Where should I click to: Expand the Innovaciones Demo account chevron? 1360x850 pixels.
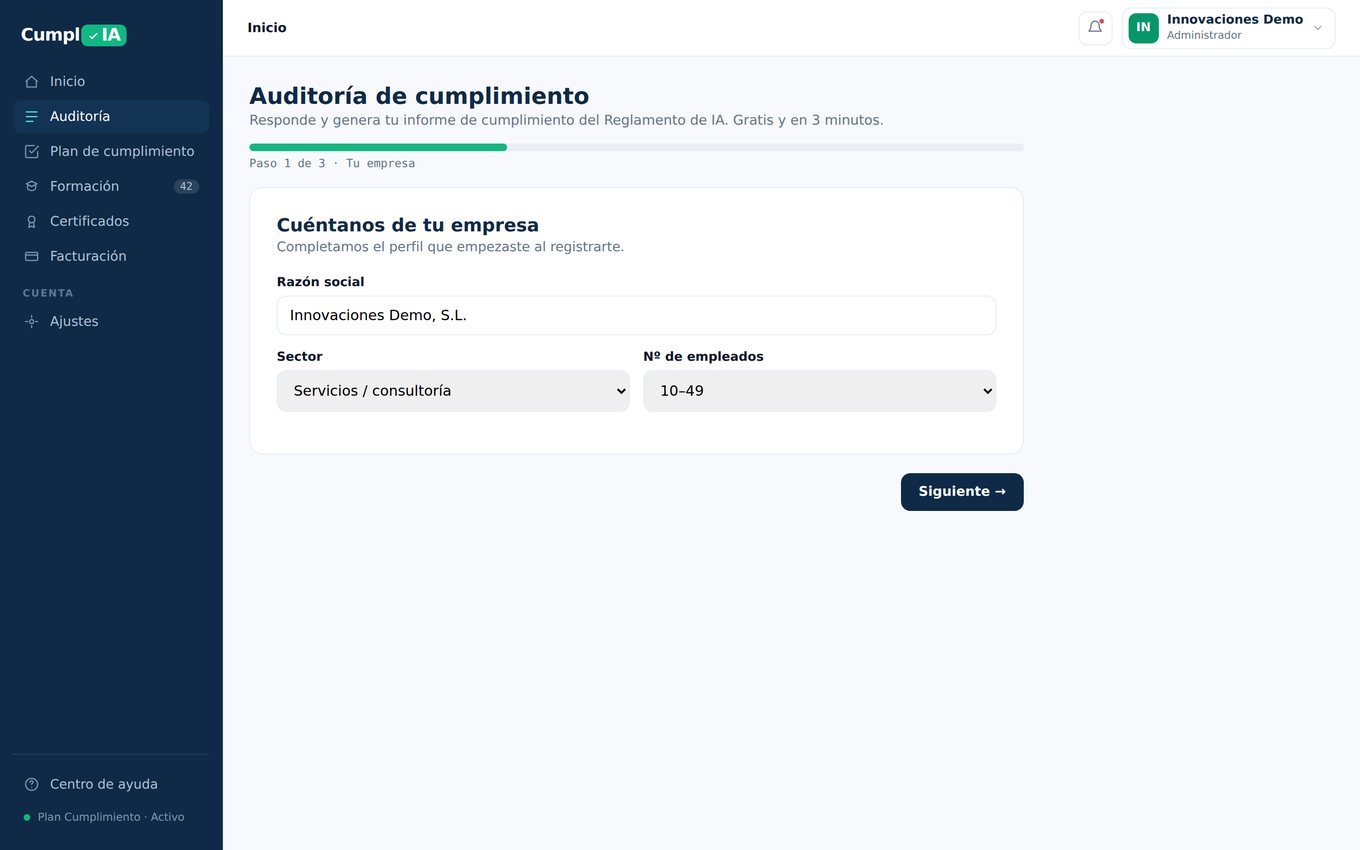[x=1317, y=28]
